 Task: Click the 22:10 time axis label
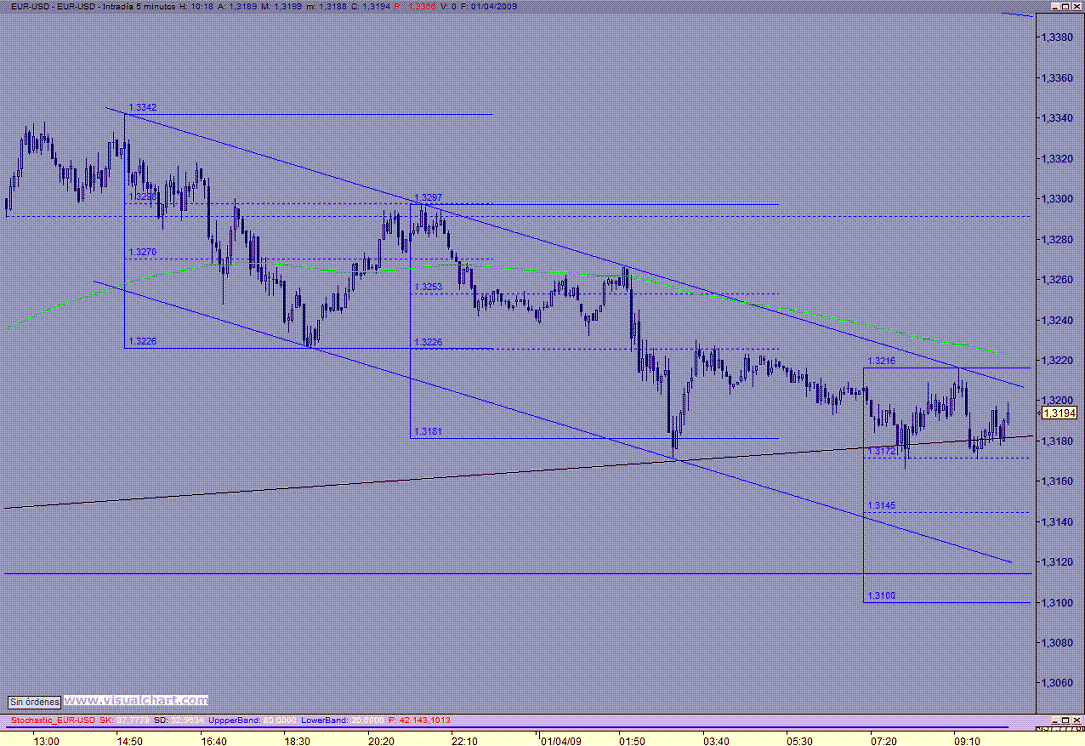(x=465, y=741)
